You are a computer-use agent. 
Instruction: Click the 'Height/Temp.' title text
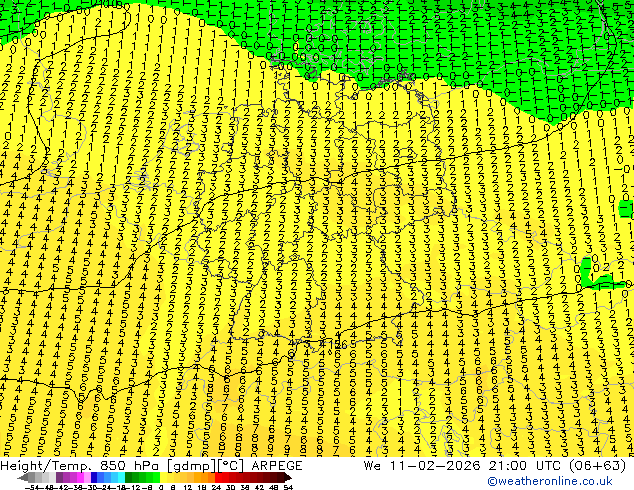tap(48, 466)
